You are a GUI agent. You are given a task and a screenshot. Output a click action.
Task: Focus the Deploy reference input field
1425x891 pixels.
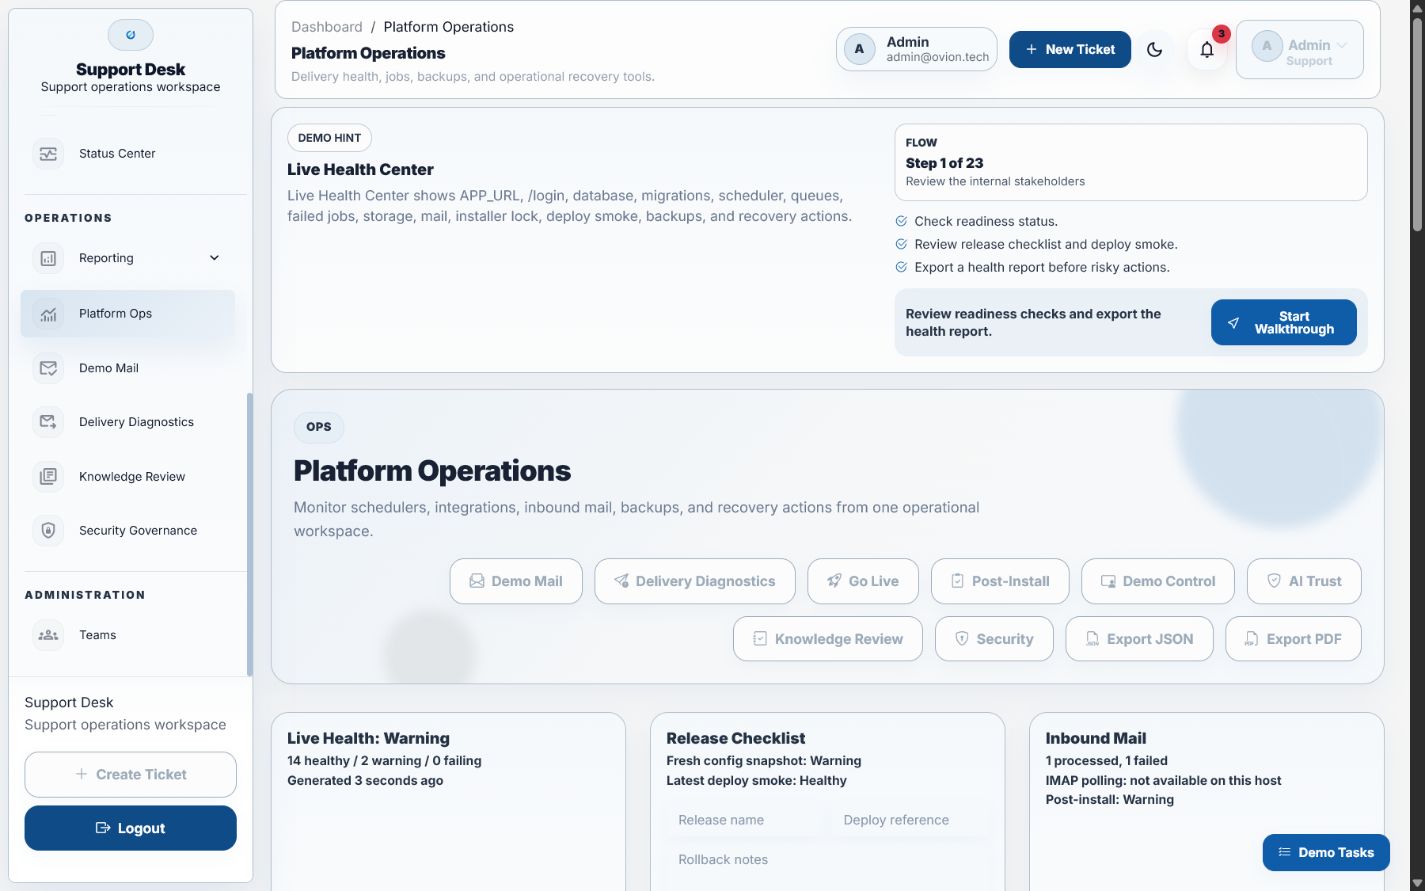point(910,820)
